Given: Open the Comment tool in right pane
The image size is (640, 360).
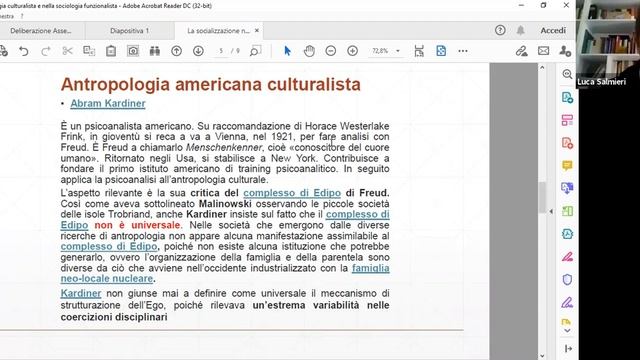Looking at the screenshot, I should coord(567,165).
